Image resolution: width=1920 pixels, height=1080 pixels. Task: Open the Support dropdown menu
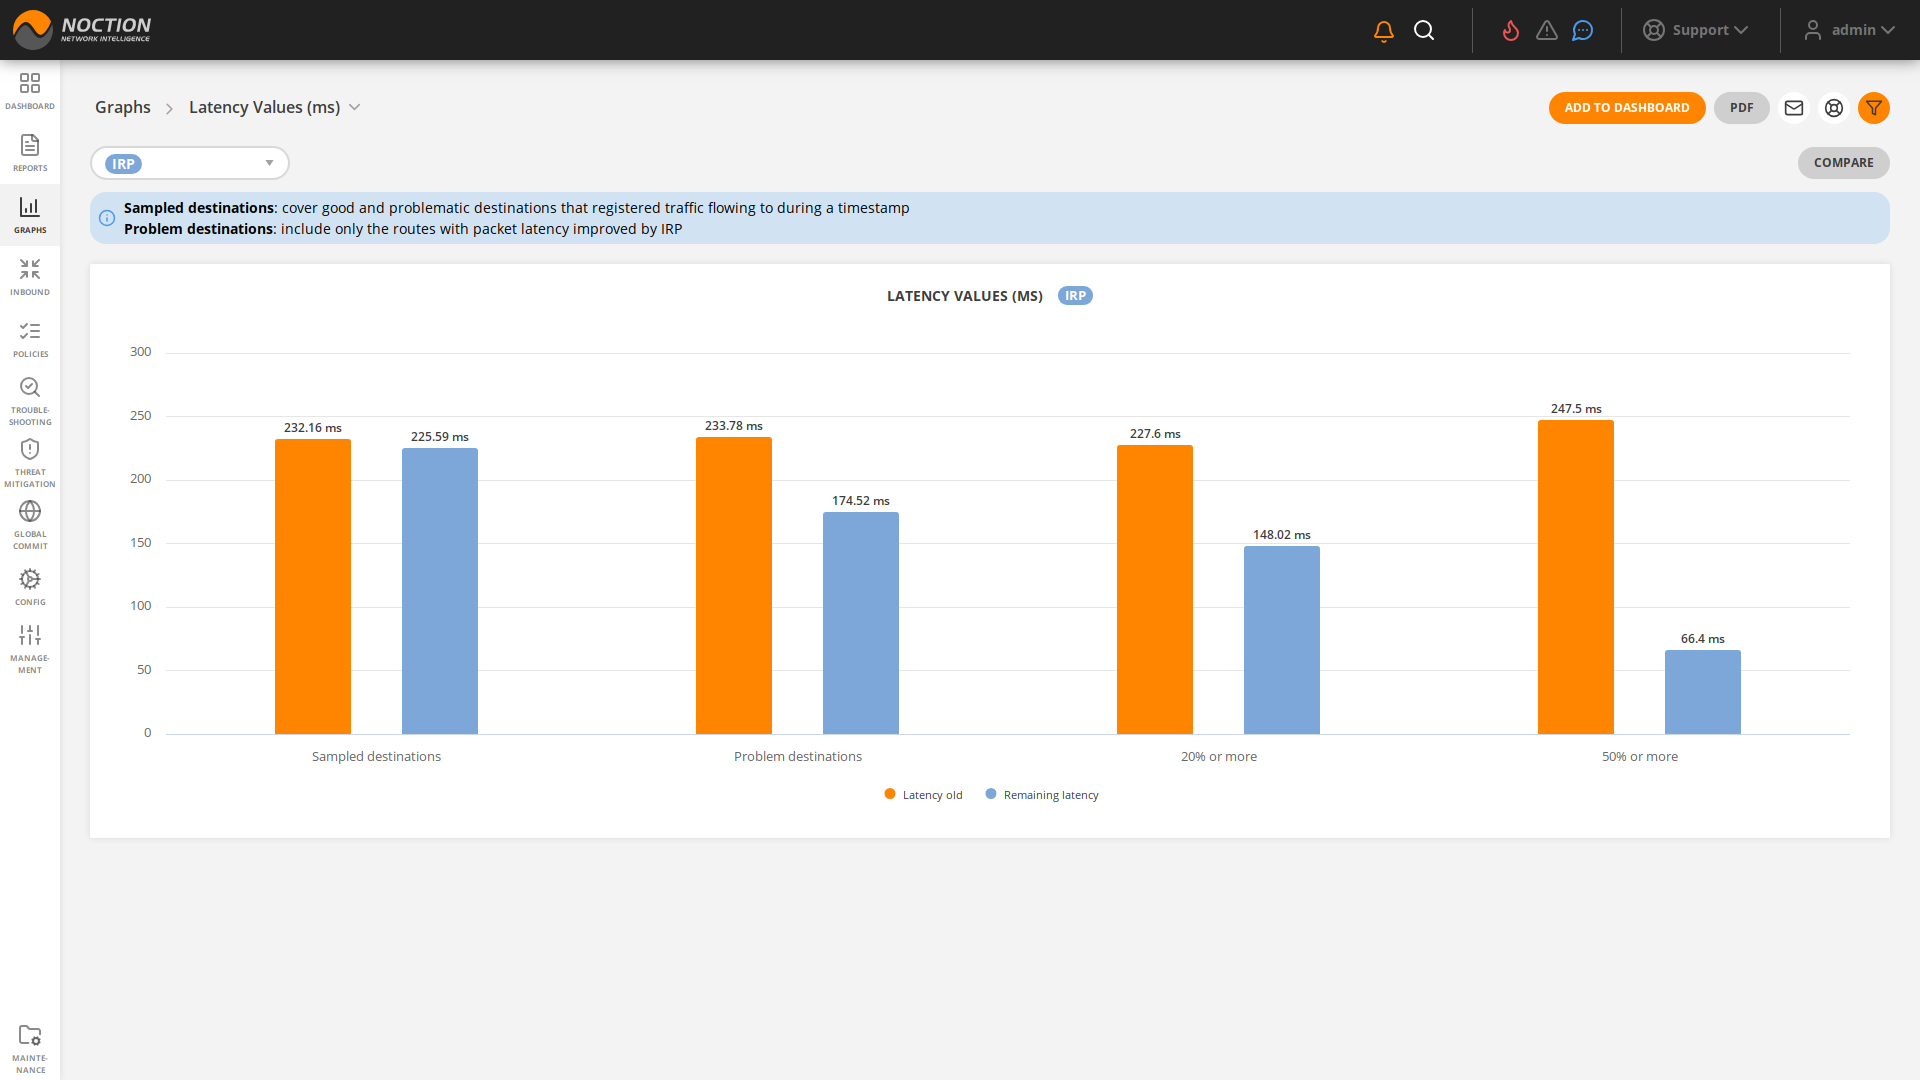pyautogui.click(x=1697, y=30)
